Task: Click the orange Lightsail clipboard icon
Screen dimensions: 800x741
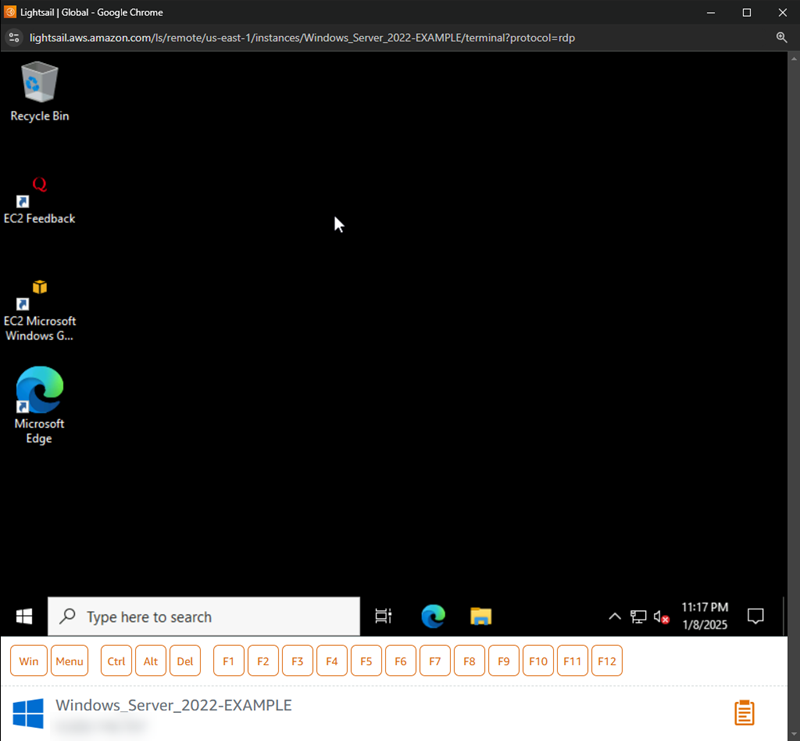Action: 743,712
